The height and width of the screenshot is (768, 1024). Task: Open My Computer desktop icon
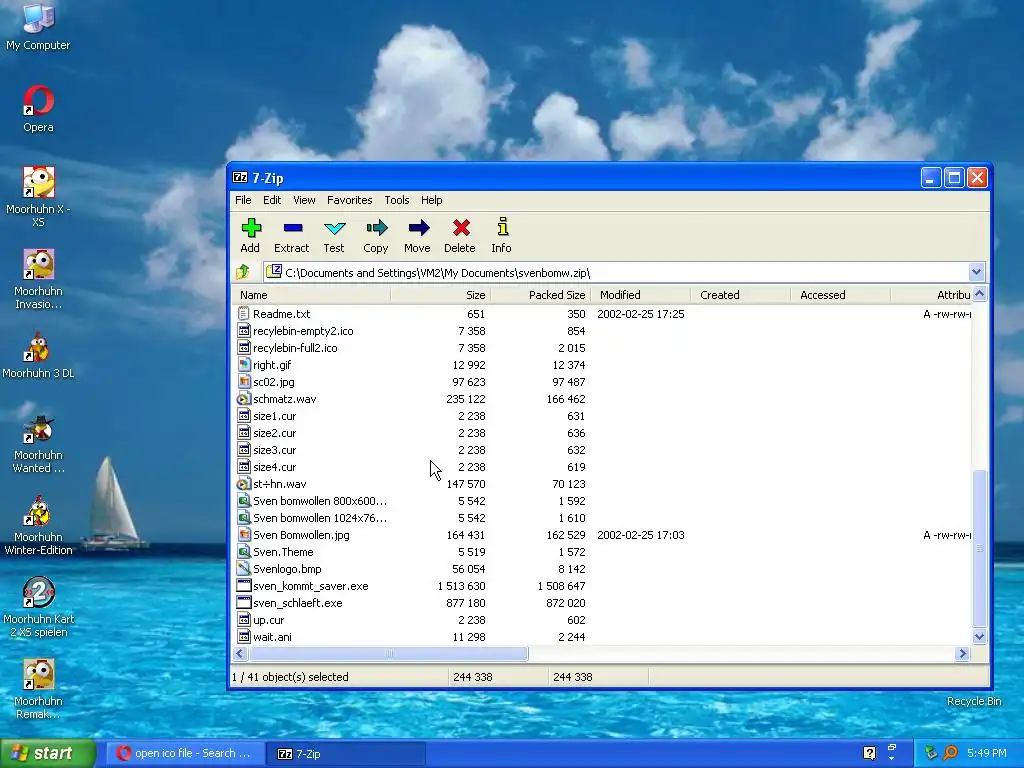(38, 26)
